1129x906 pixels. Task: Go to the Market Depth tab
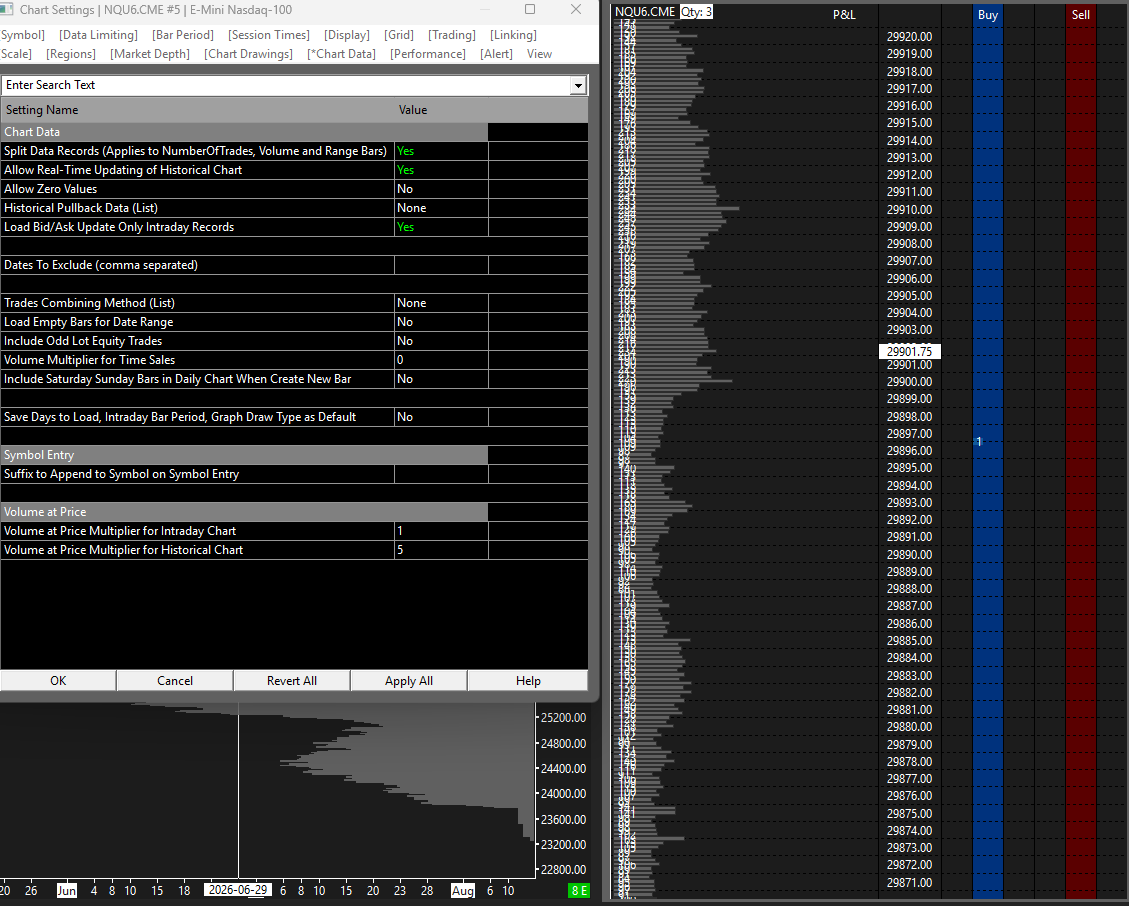coord(150,54)
